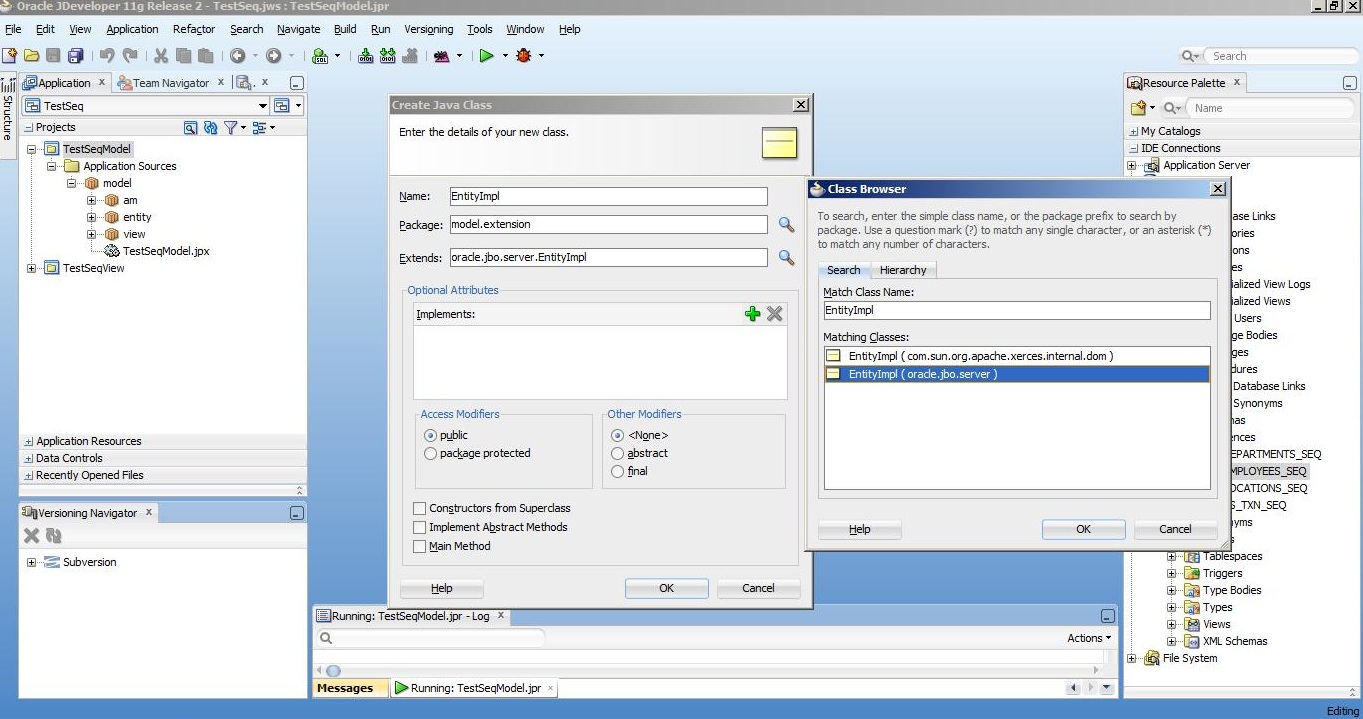Image resolution: width=1363 pixels, height=719 pixels.
Task: Click the search magnifier in Log panel
Action: pyautogui.click(x=326, y=638)
